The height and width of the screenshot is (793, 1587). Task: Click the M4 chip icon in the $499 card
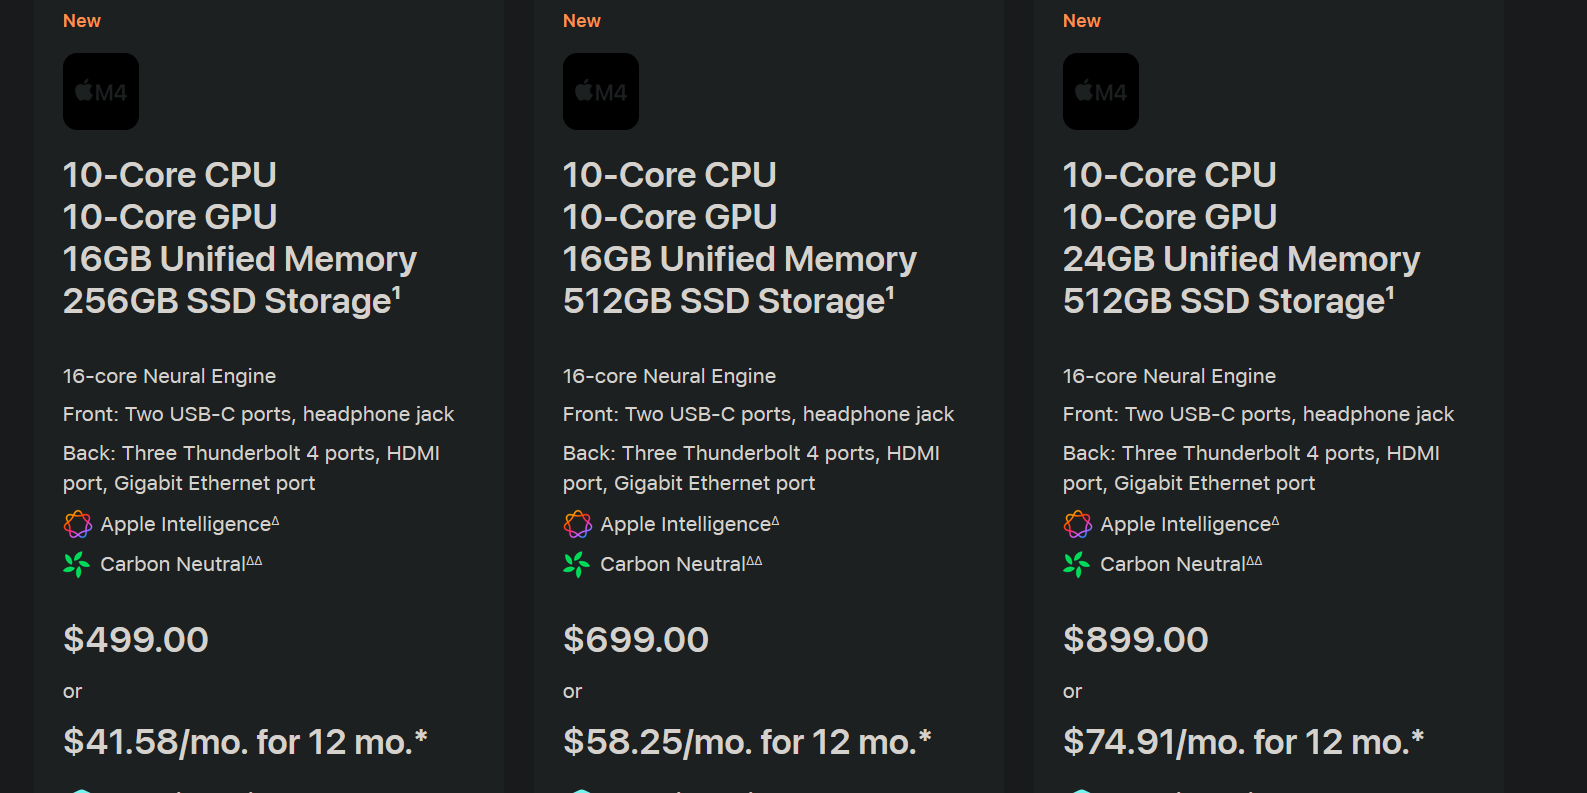[101, 91]
